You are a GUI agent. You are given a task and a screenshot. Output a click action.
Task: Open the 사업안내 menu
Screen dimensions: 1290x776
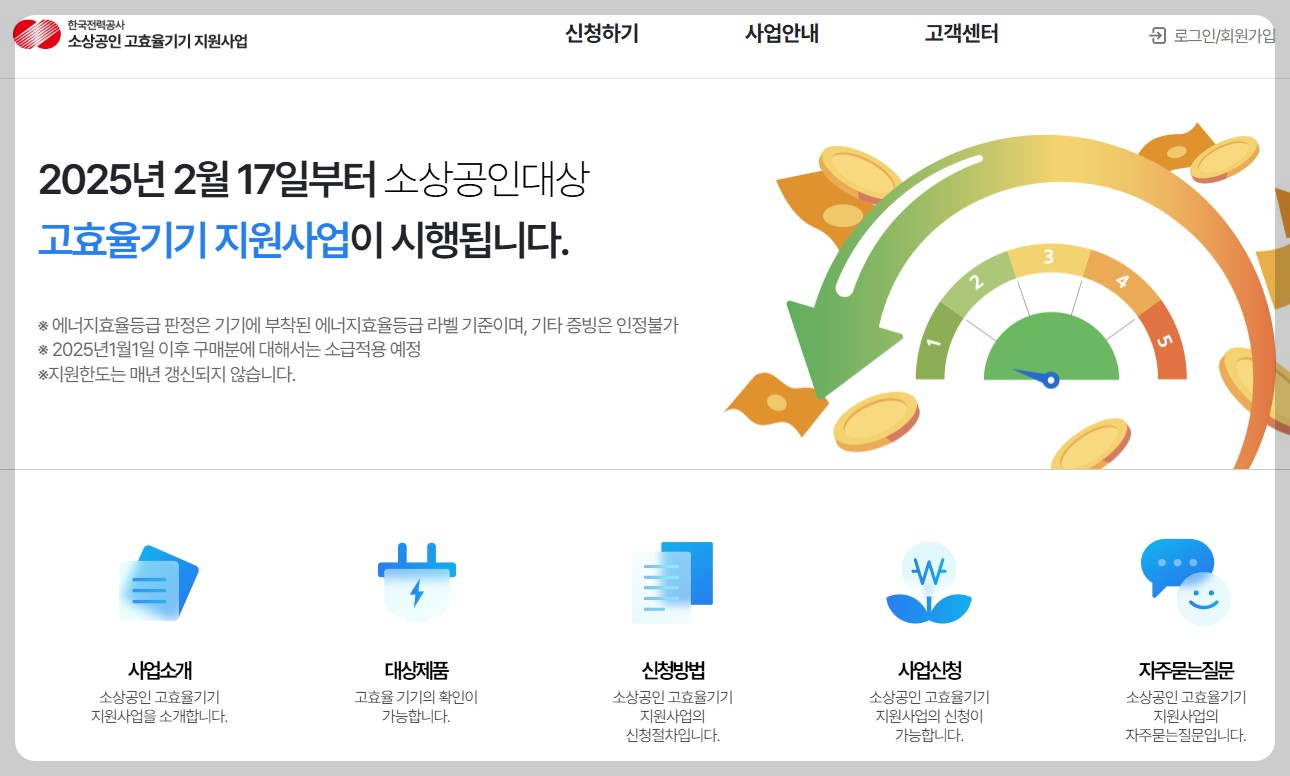[x=782, y=33]
